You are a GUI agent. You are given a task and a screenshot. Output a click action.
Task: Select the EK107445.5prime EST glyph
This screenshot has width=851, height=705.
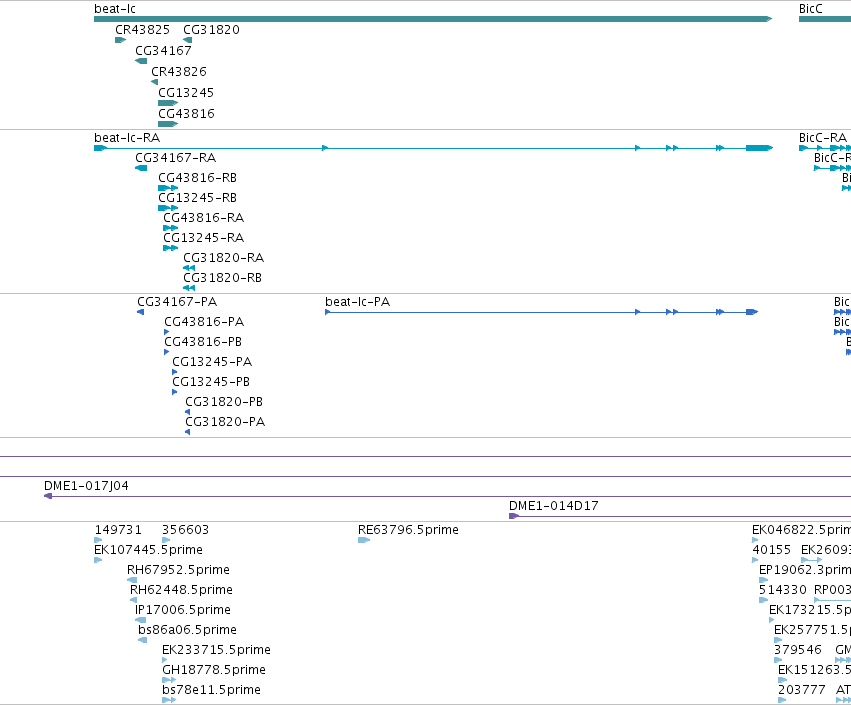coord(98,560)
